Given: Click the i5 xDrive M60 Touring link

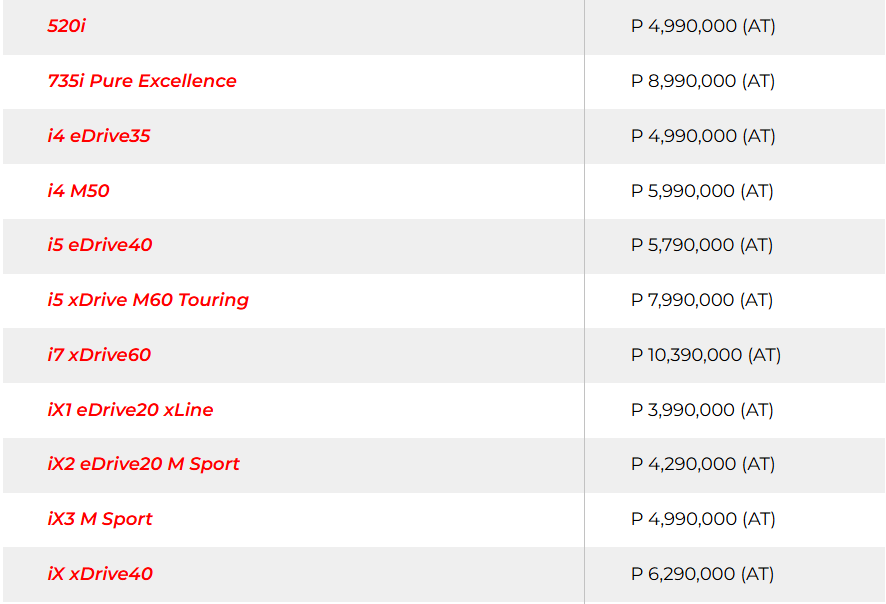Looking at the screenshot, I should pos(148,300).
